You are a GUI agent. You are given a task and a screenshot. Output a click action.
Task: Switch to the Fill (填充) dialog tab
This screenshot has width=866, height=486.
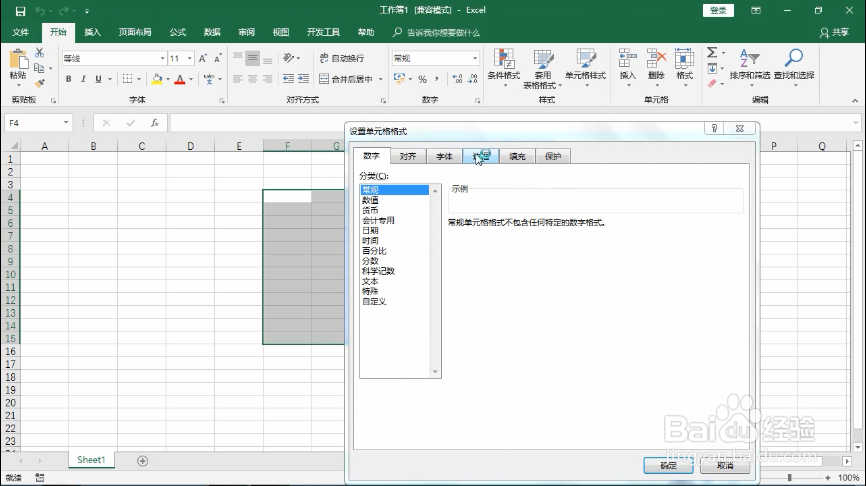click(x=517, y=156)
